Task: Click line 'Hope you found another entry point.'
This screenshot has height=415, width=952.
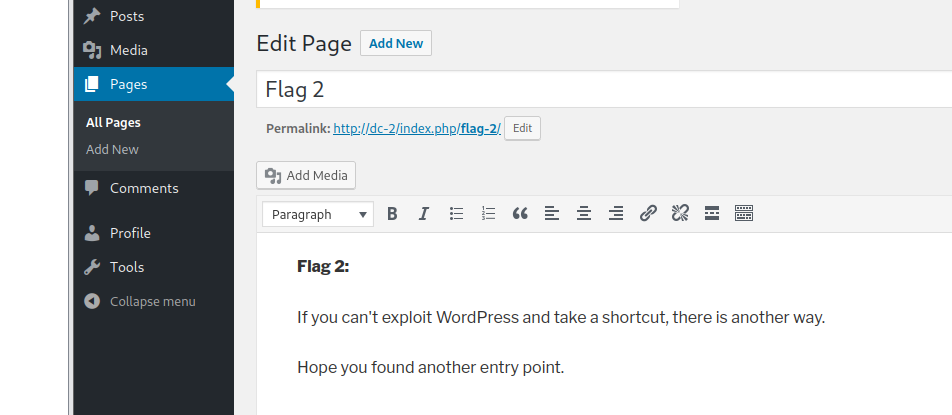Action: (430, 368)
